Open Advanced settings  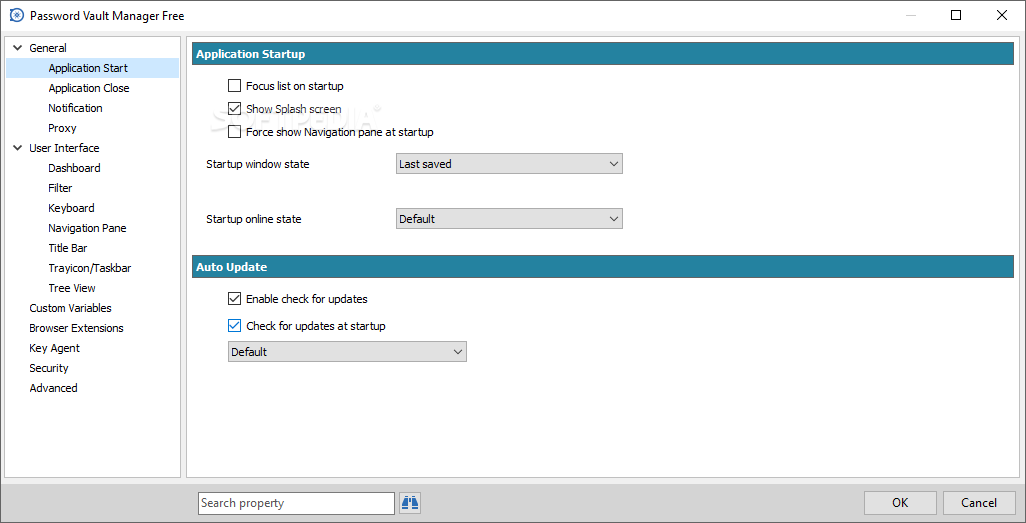[x=54, y=388]
